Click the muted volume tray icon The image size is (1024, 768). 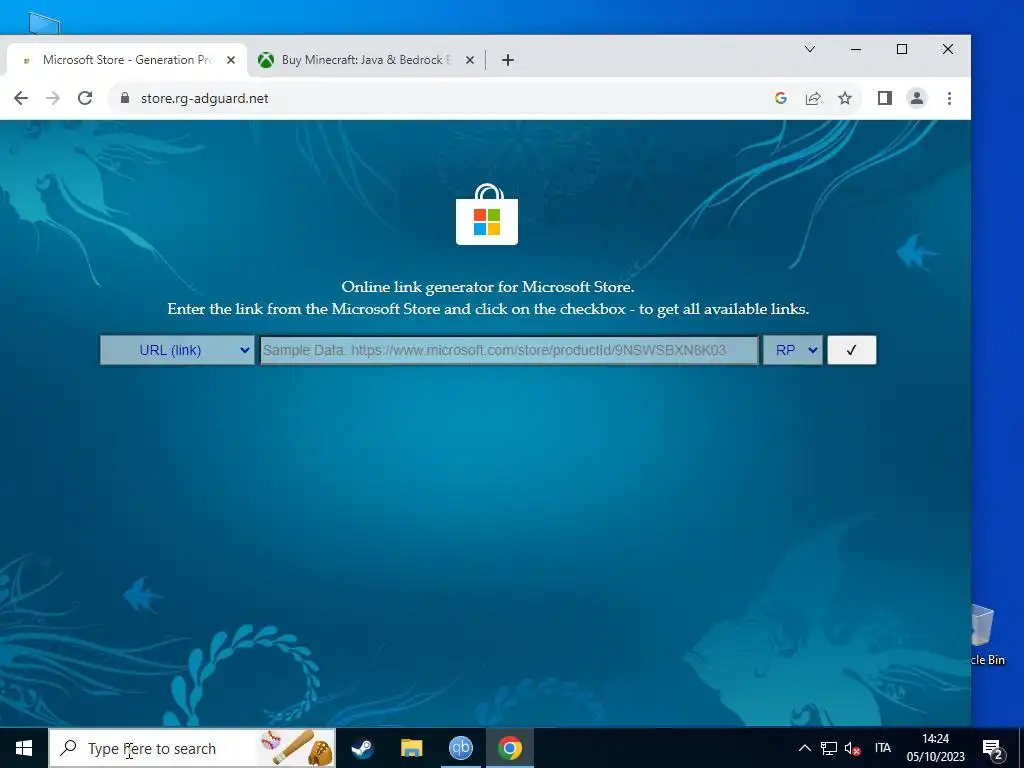point(852,748)
